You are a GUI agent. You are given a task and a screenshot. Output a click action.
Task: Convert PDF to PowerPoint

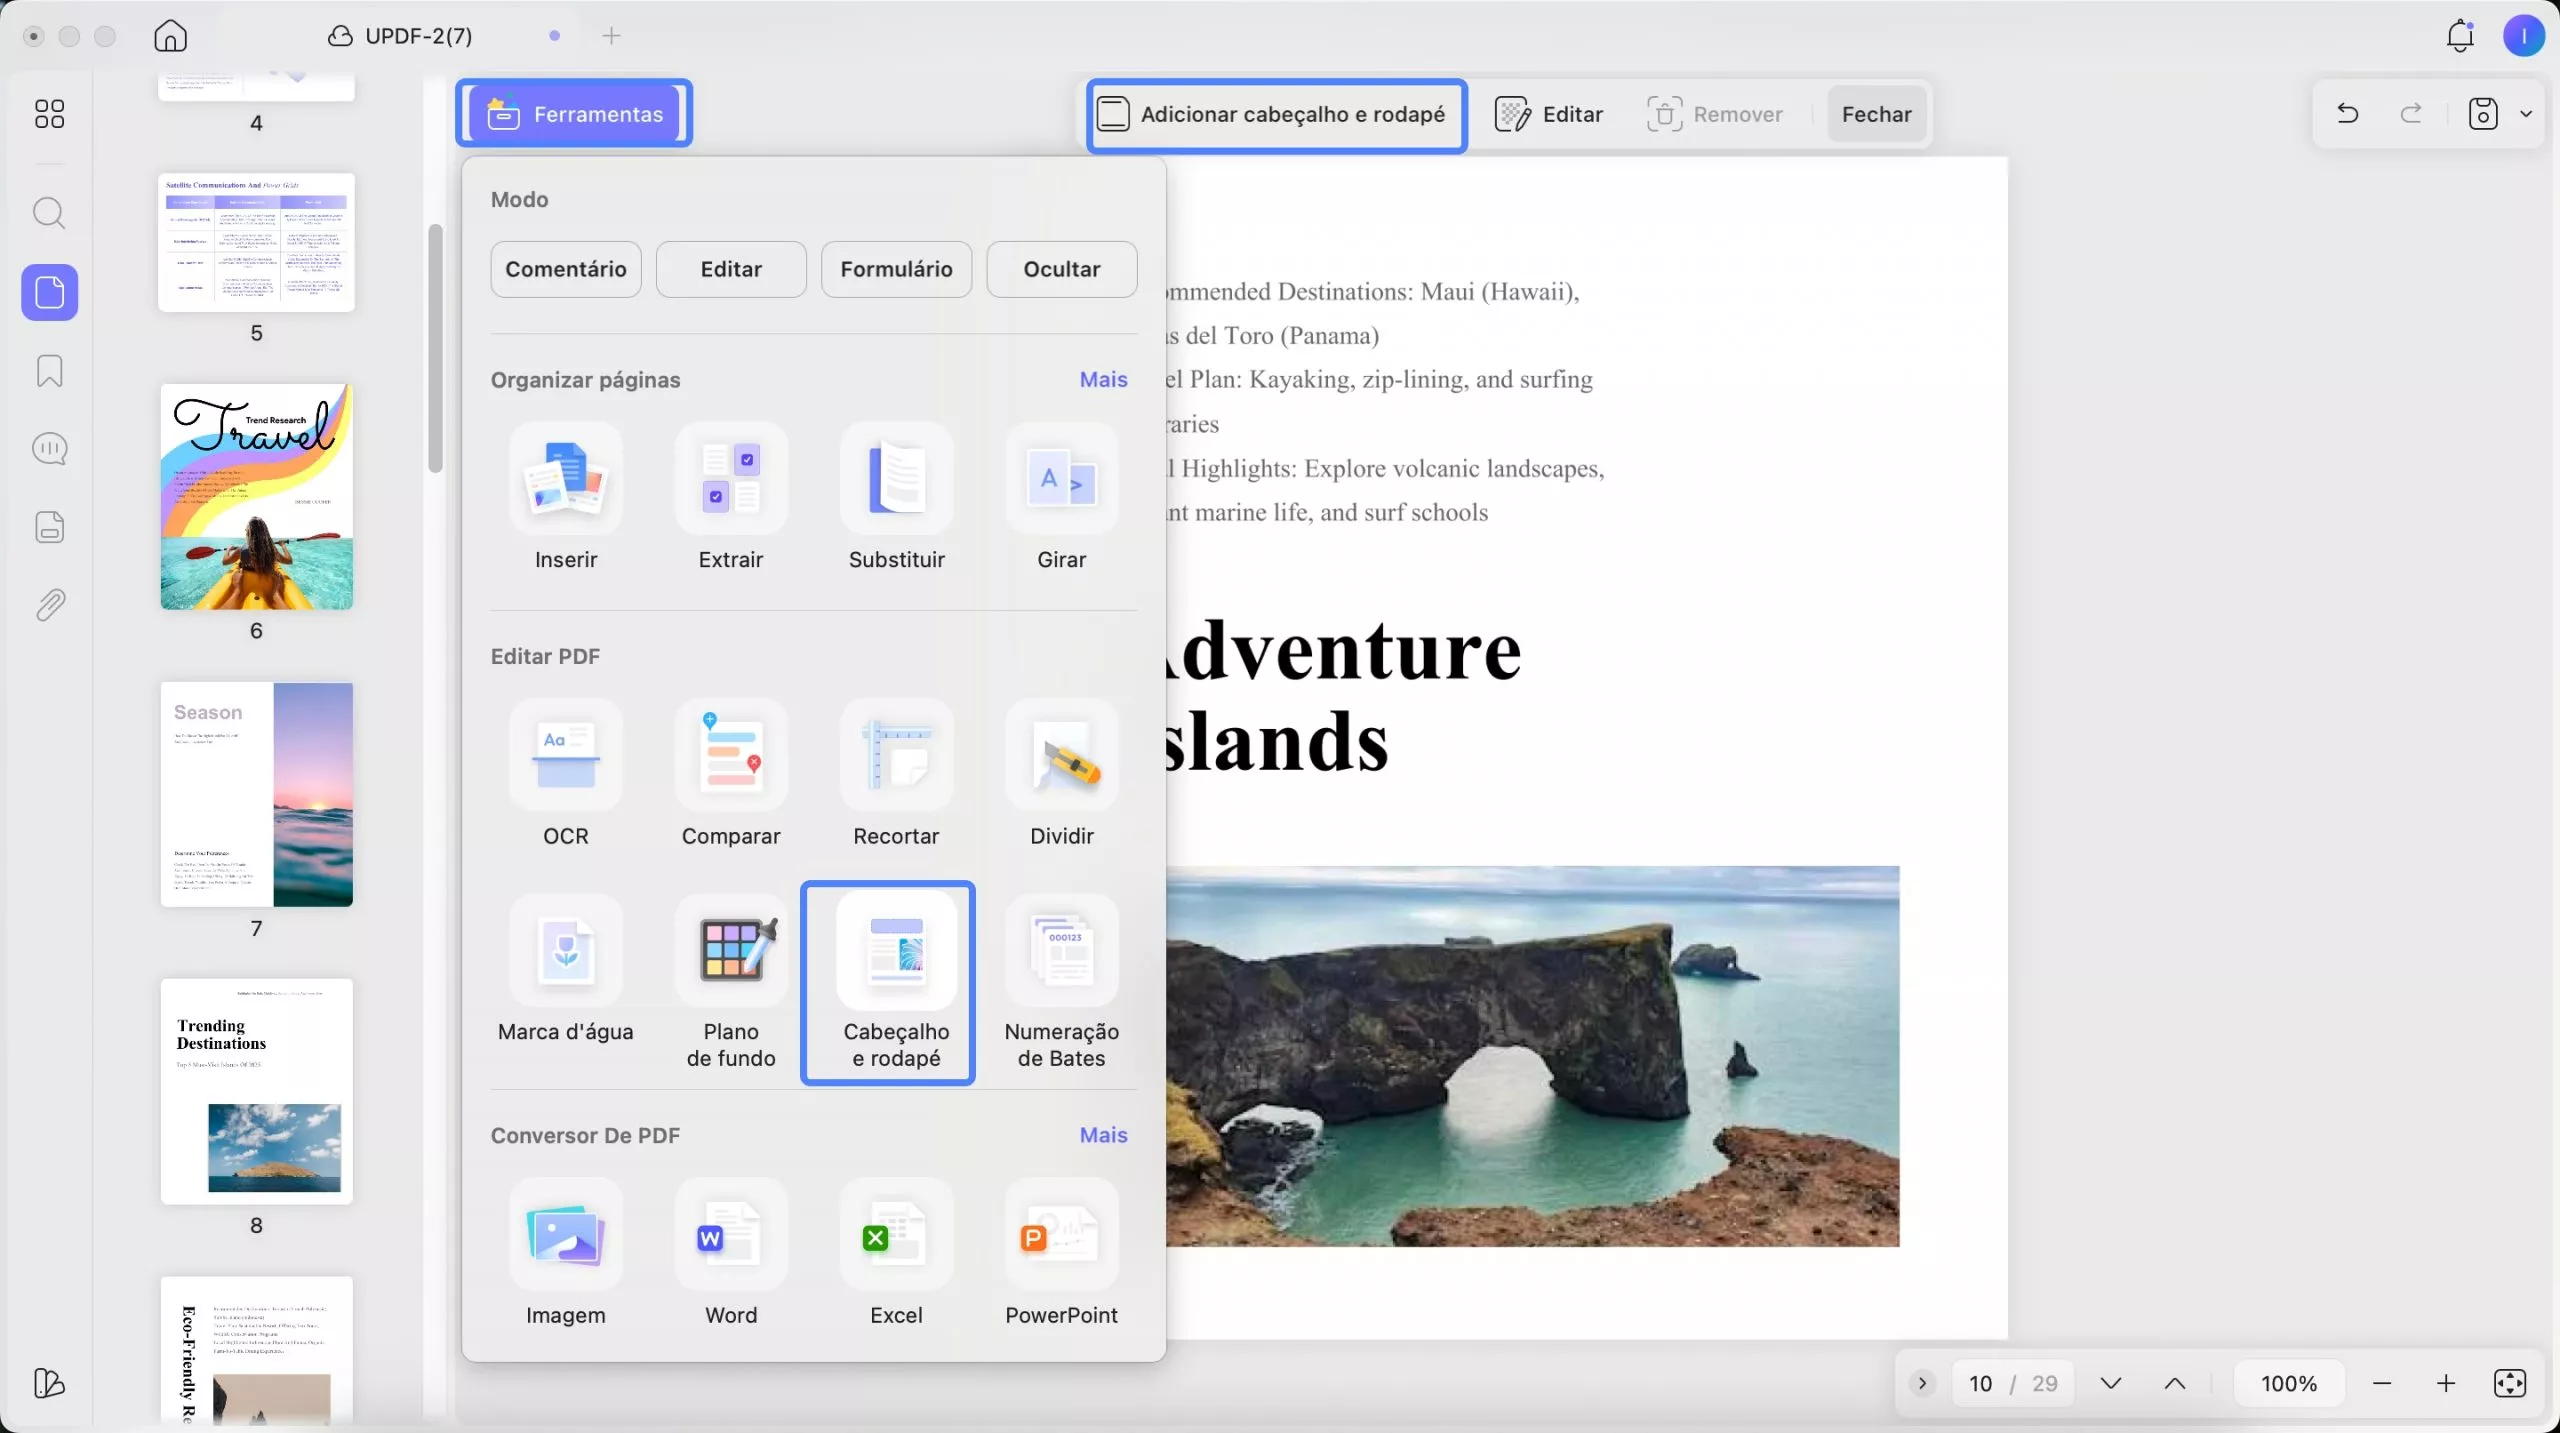click(1061, 1254)
